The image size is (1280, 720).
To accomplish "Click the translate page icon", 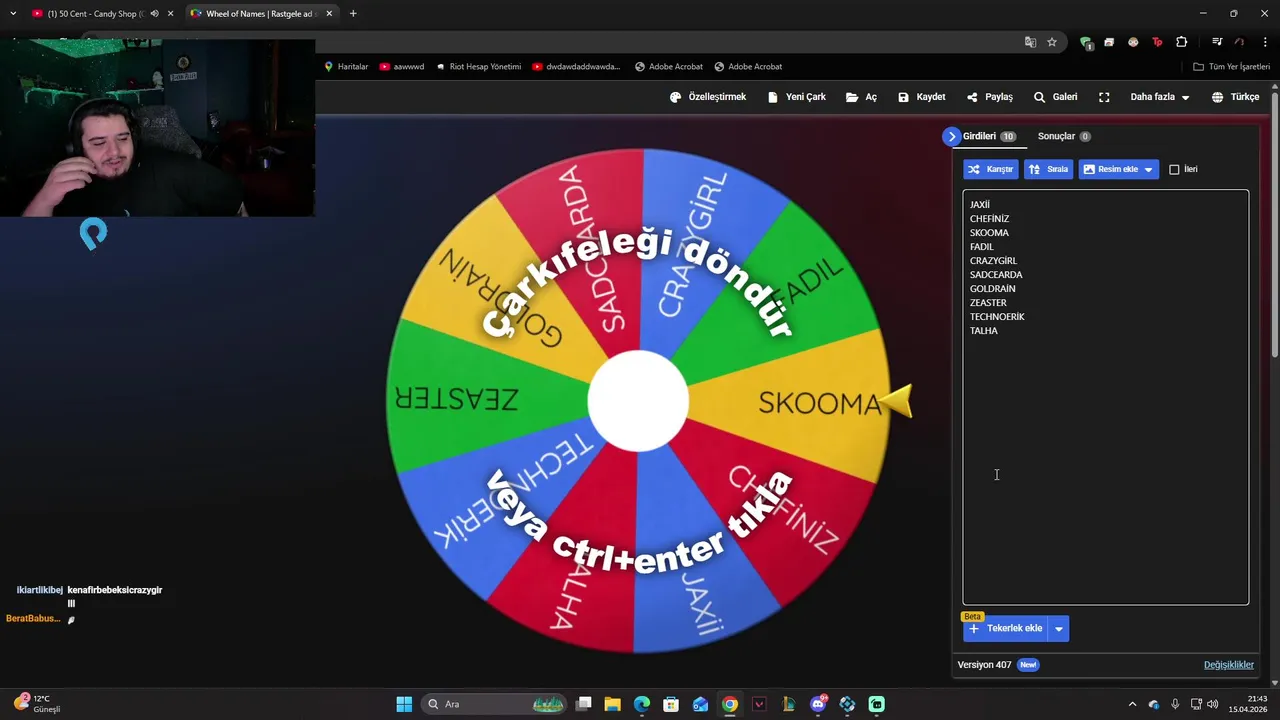I will 1030,42.
